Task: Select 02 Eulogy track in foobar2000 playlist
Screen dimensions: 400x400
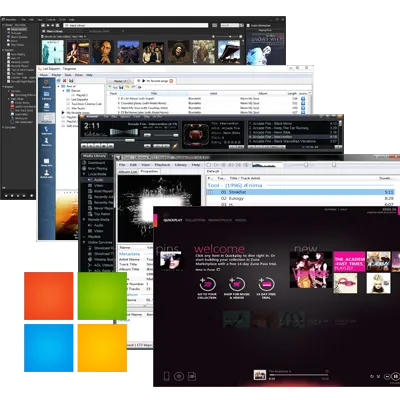Action: click(300, 198)
